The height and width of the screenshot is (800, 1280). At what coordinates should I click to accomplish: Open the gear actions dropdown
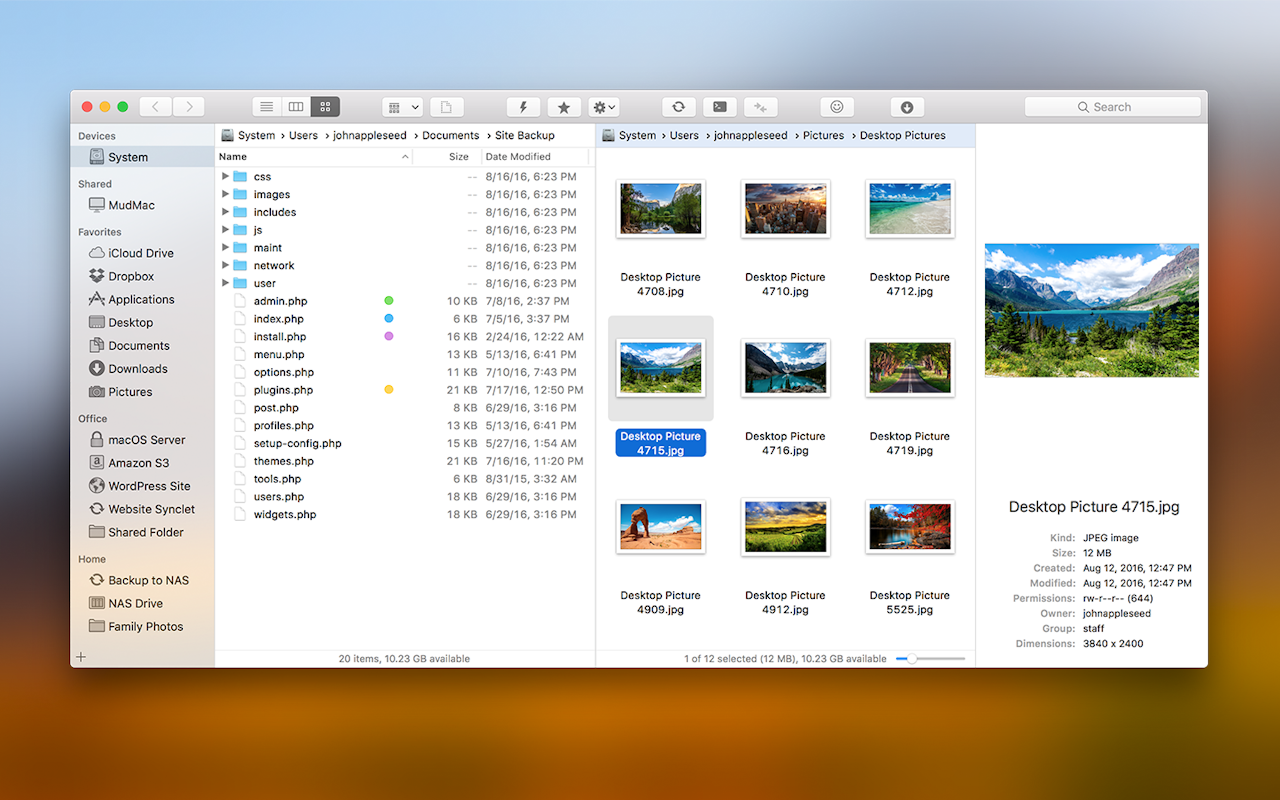tap(602, 106)
